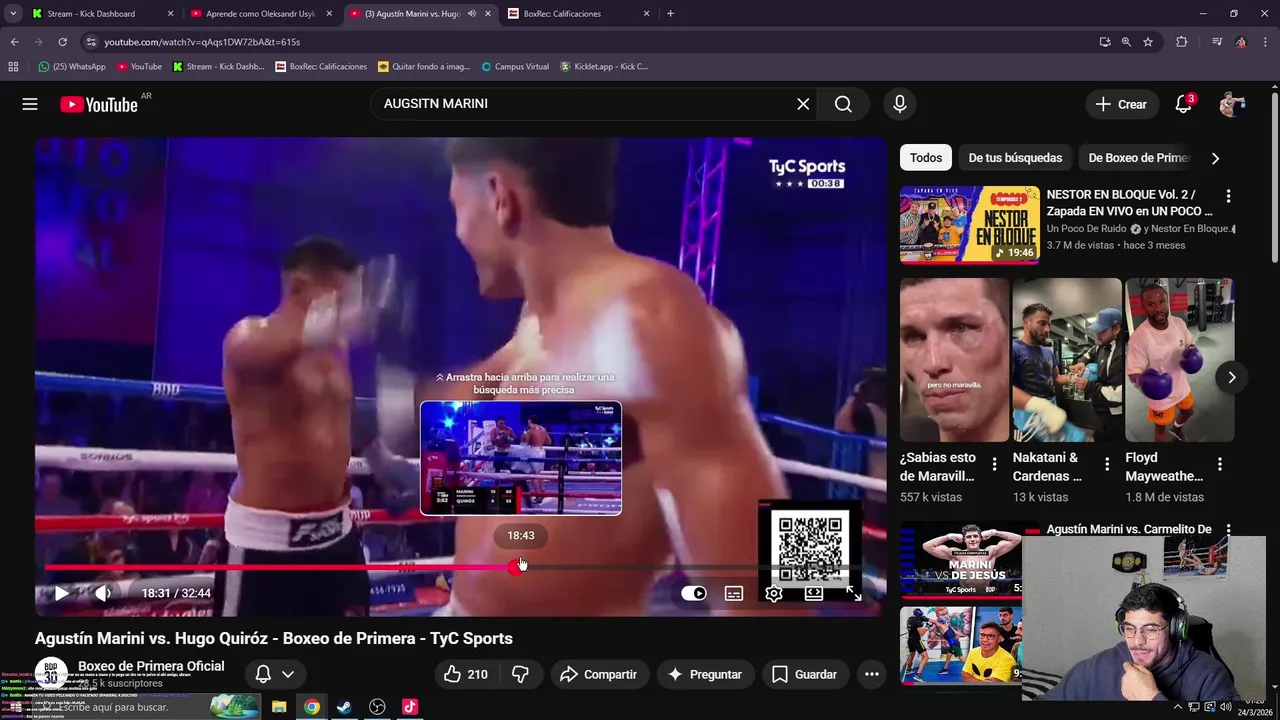The height and width of the screenshot is (720, 1280).
Task: Click the address bar URL
Action: click(x=202, y=42)
